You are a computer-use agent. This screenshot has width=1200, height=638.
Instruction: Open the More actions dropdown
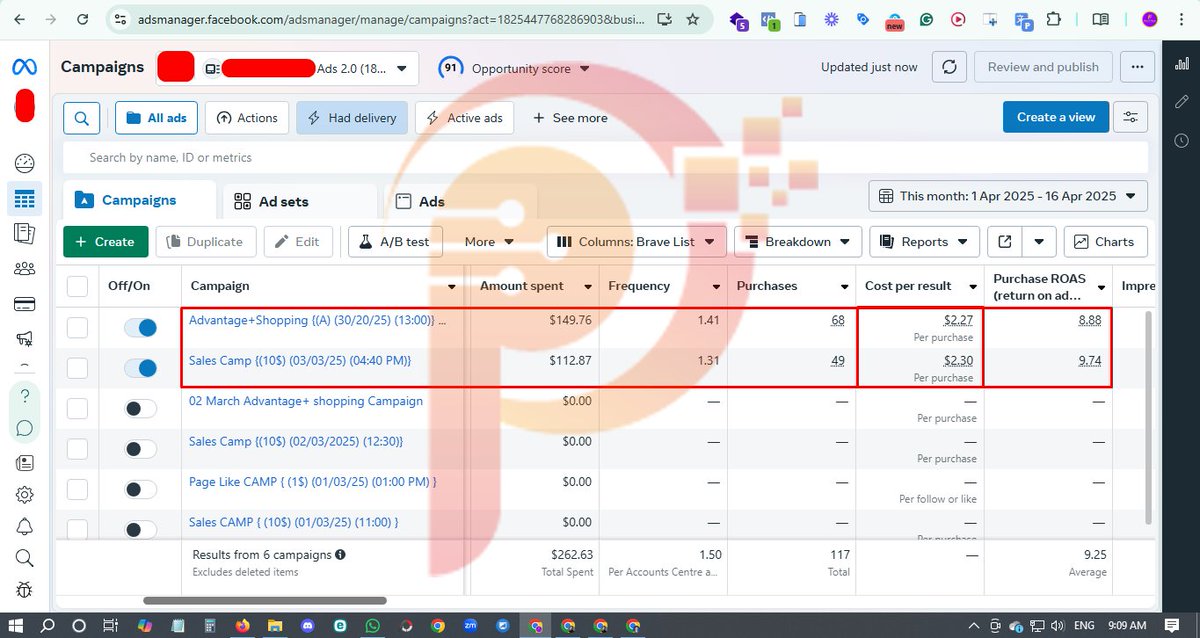pos(489,241)
